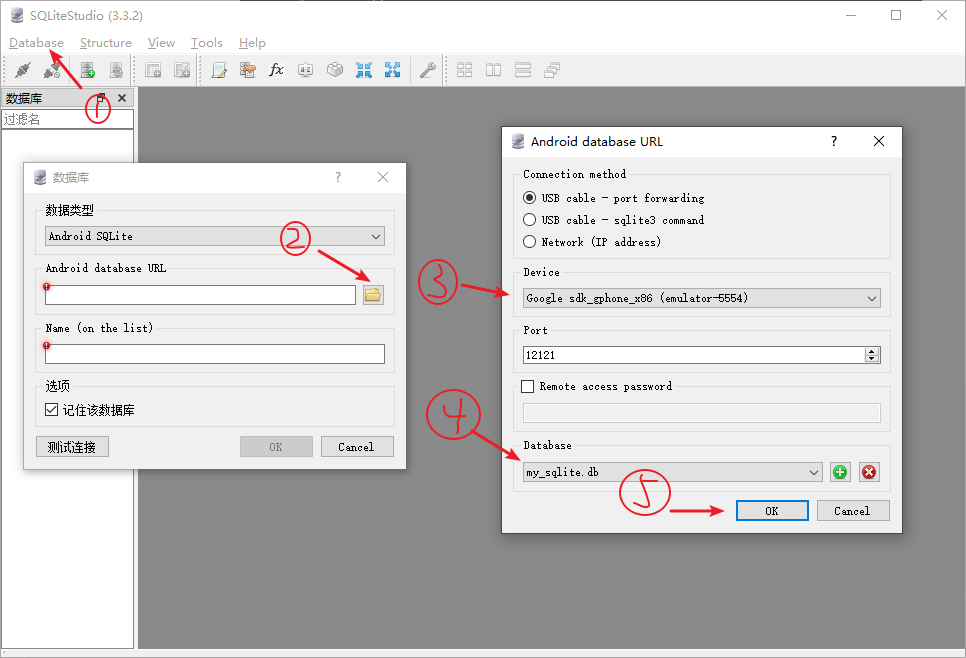Open the custom SQL functions editor (fx icon)
Image resolution: width=966 pixels, height=658 pixels.
click(276, 70)
